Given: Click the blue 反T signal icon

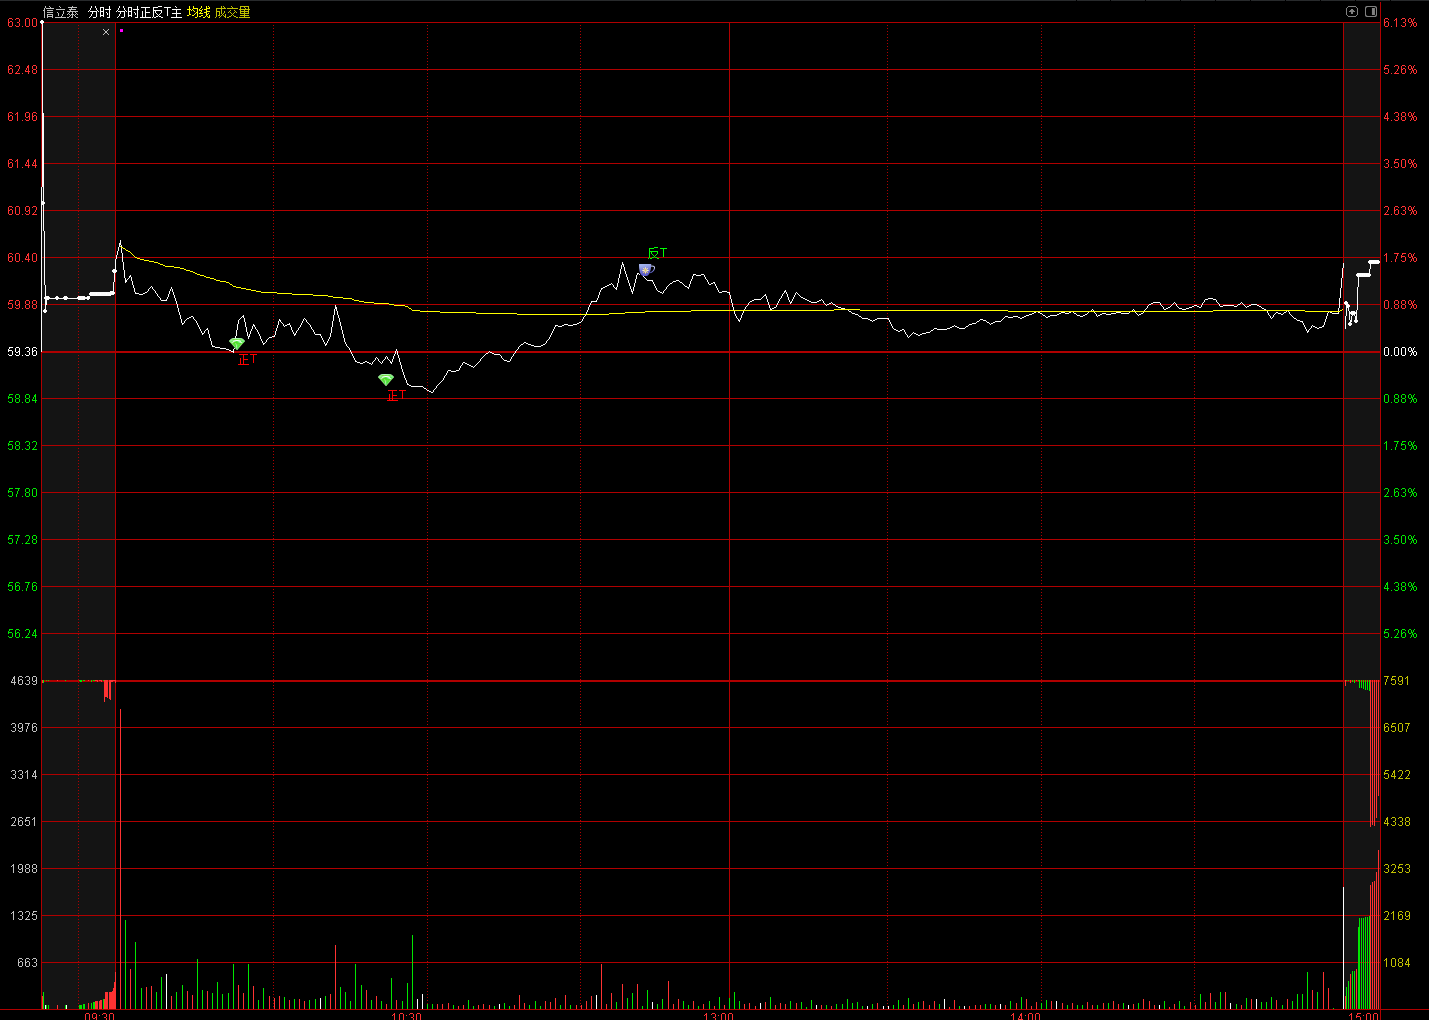Looking at the screenshot, I should click(x=646, y=269).
